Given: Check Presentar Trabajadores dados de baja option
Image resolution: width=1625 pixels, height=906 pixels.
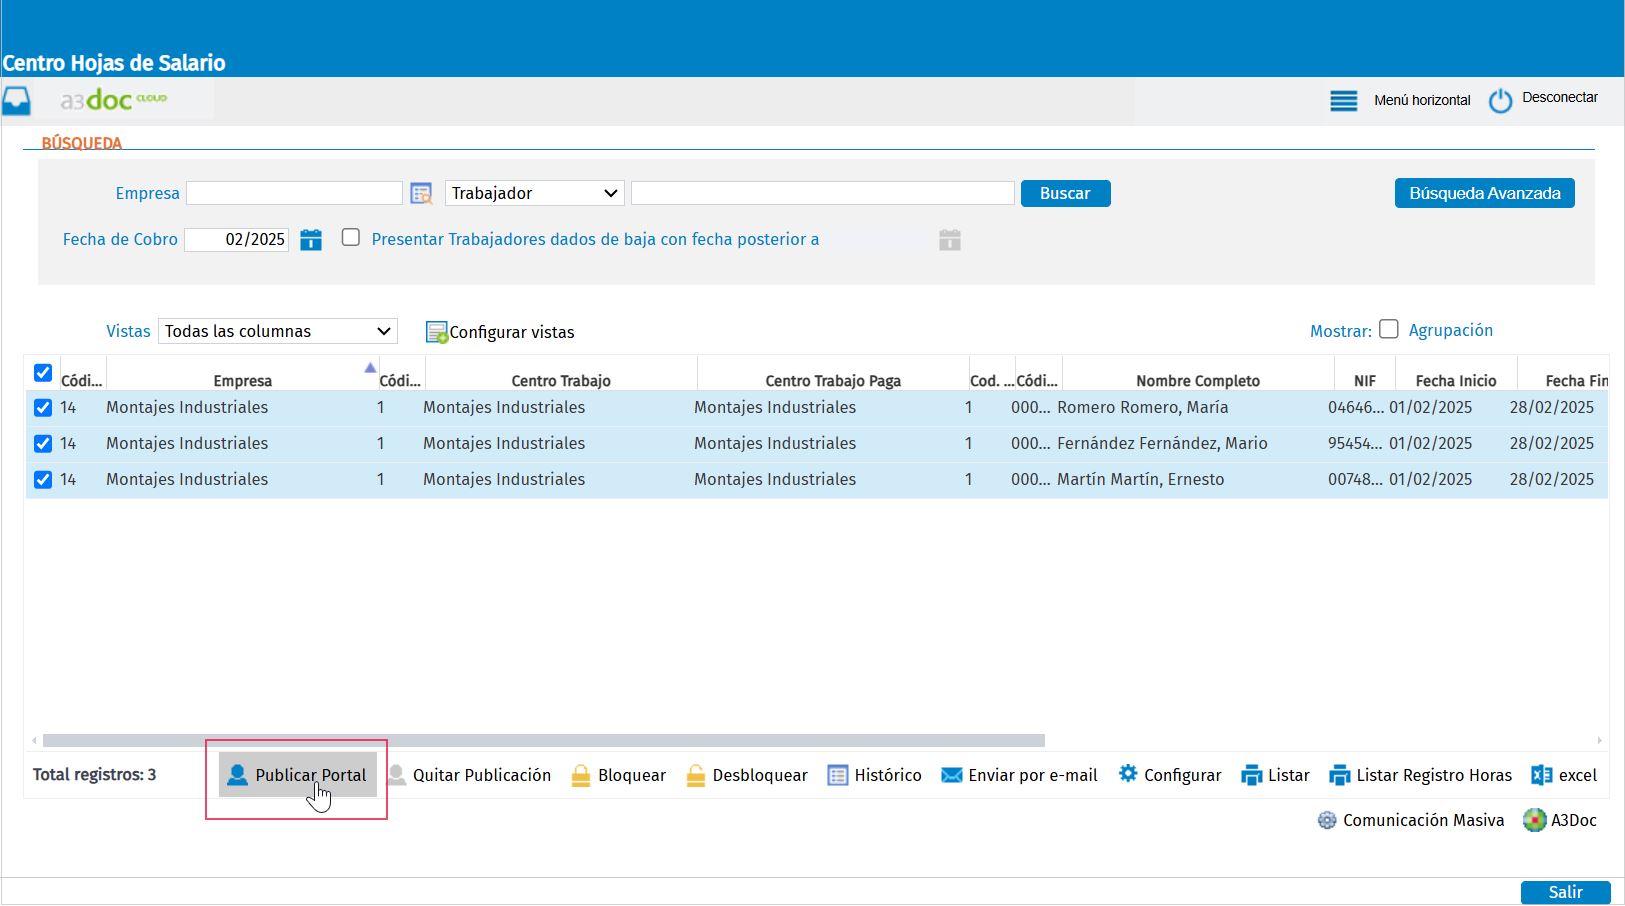Looking at the screenshot, I should point(351,237).
